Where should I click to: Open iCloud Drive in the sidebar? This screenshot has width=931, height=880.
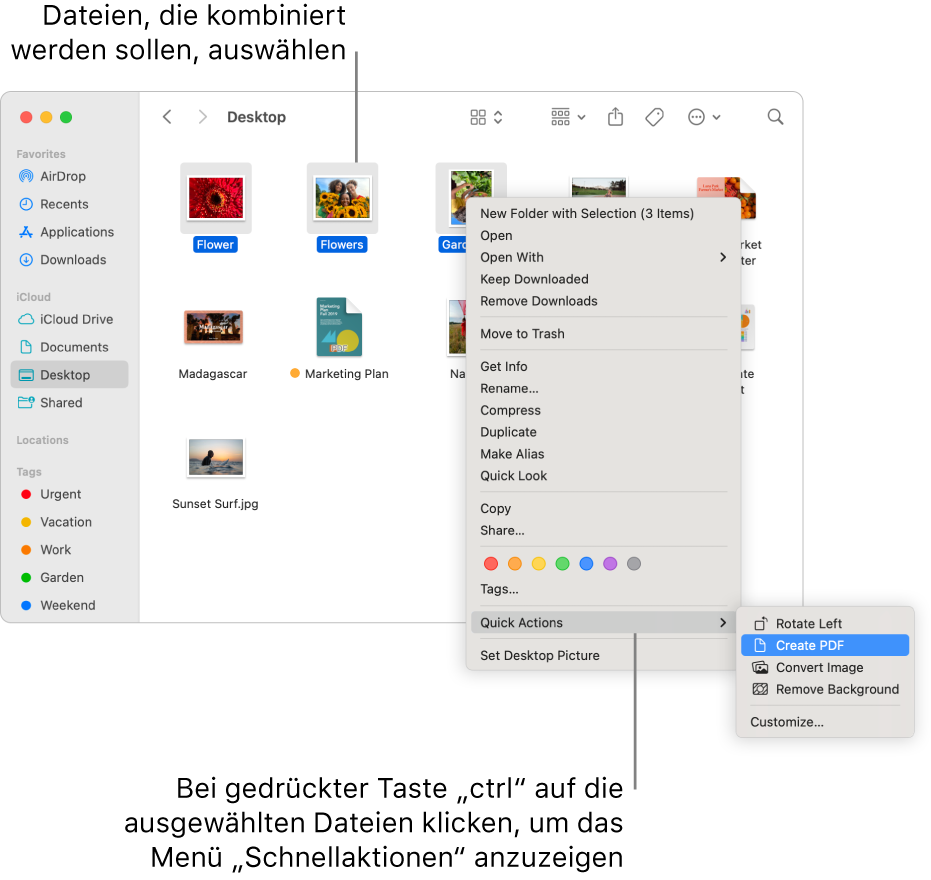click(x=69, y=319)
